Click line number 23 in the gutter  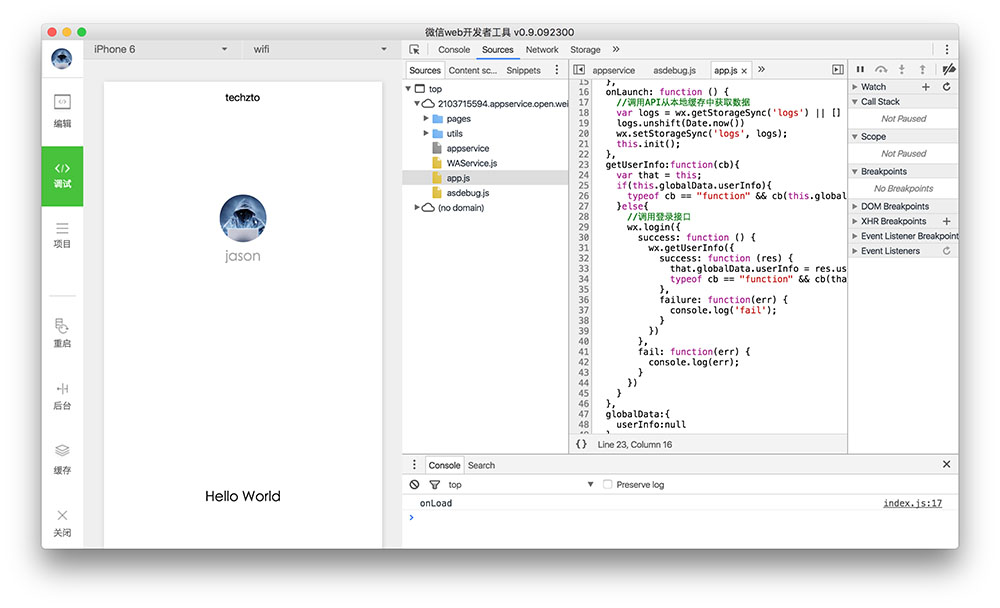[x=583, y=165]
